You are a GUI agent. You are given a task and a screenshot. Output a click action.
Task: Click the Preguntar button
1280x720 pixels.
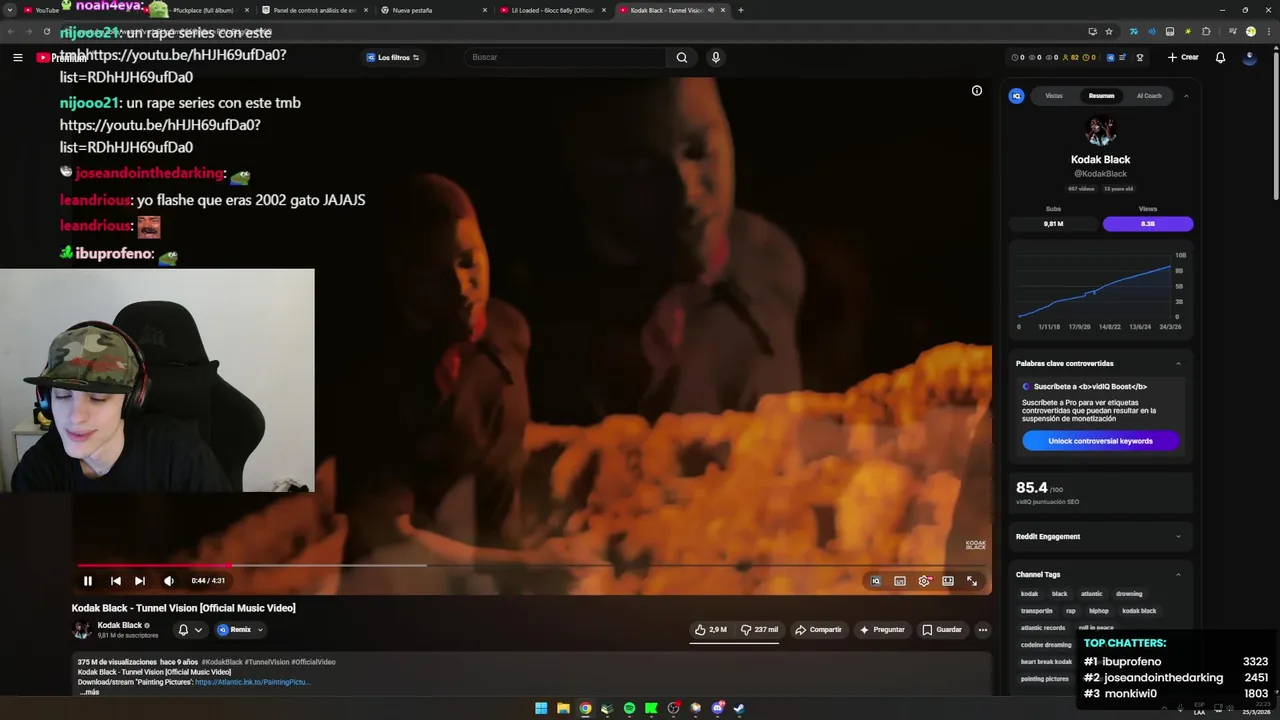point(882,630)
